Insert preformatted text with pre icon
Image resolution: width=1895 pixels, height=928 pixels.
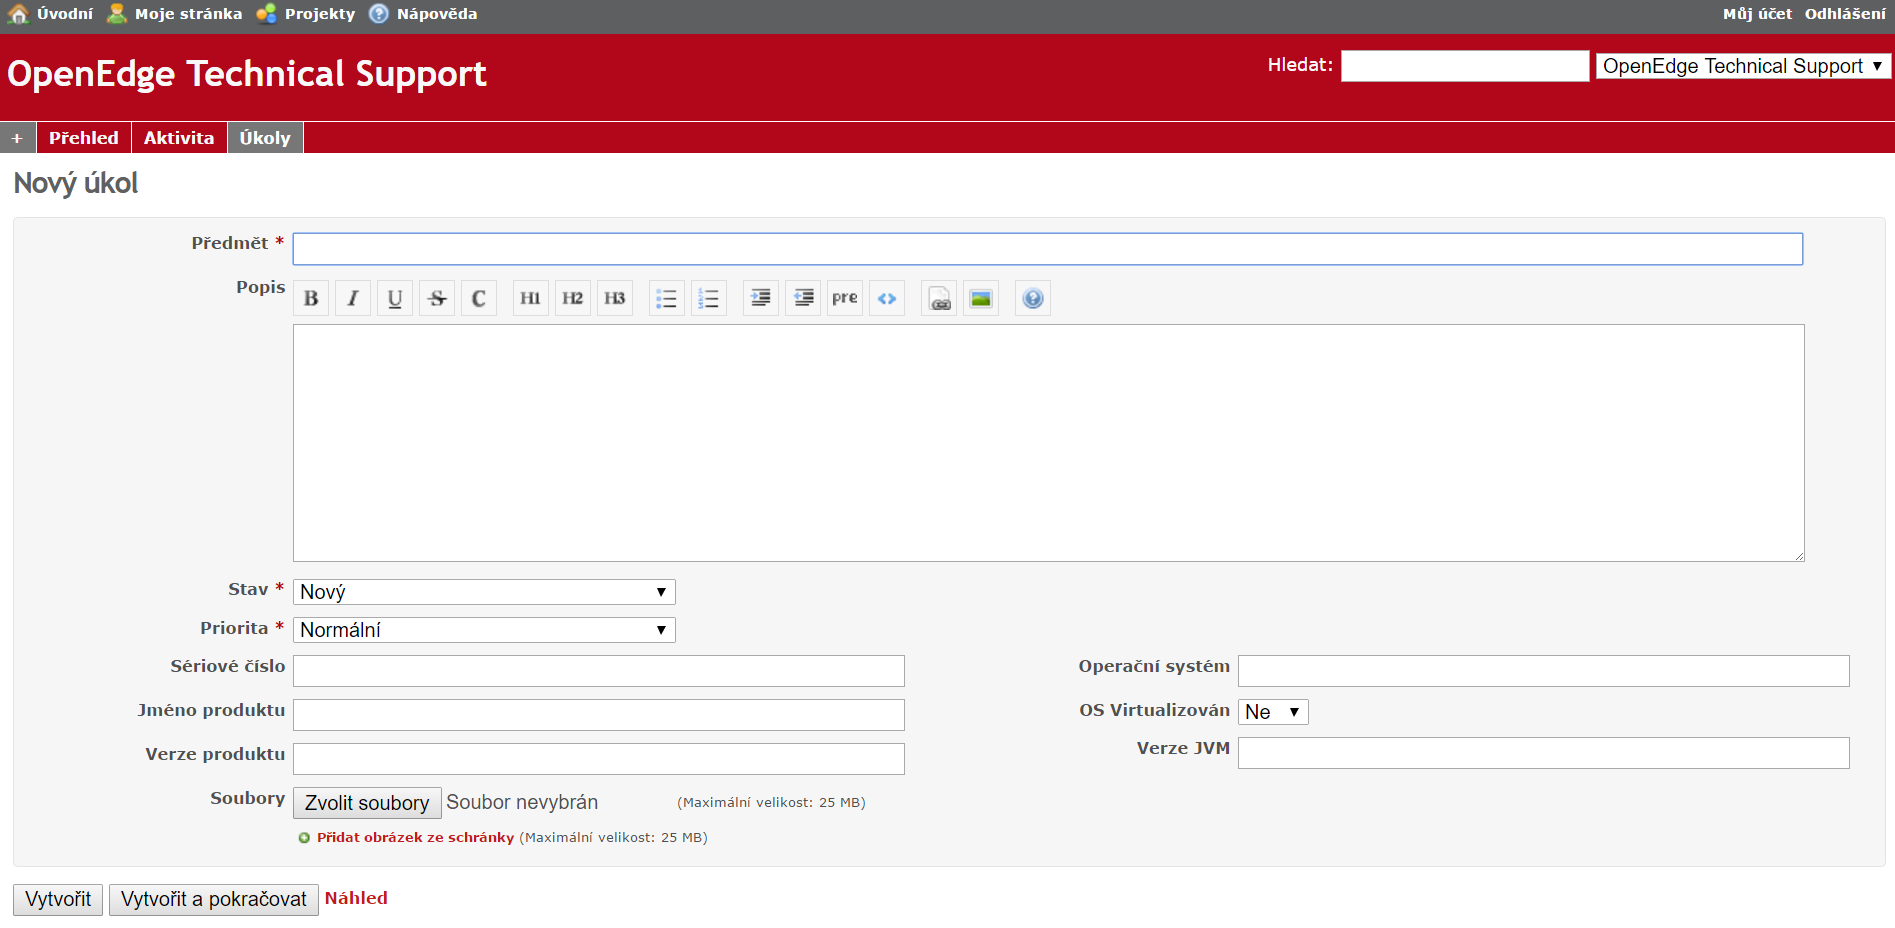pos(845,298)
